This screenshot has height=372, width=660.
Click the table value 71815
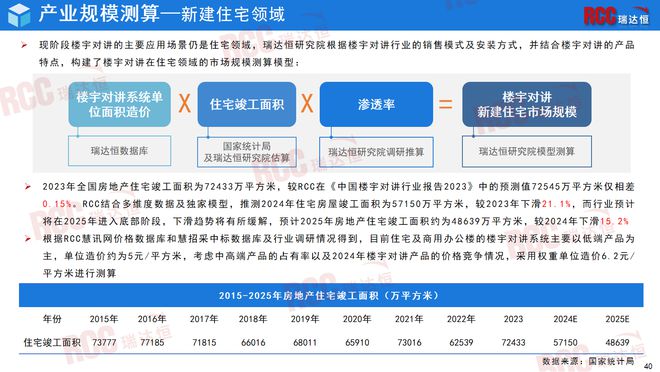click(204, 343)
